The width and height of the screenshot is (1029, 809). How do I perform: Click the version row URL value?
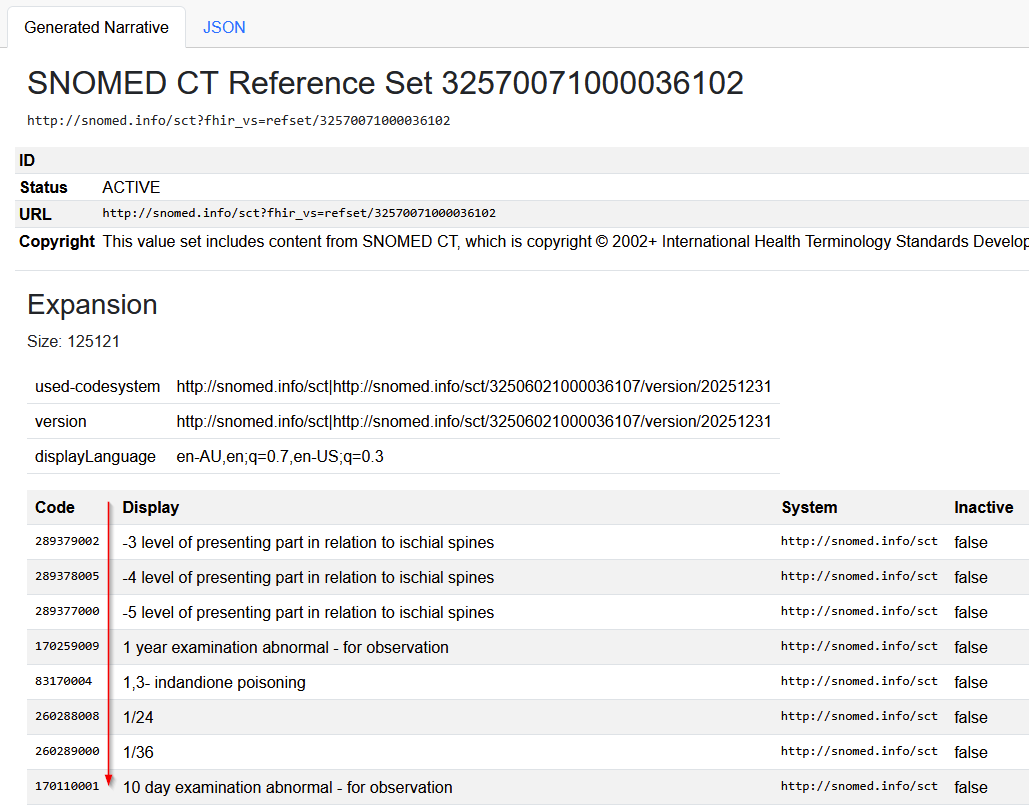(474, 421)
